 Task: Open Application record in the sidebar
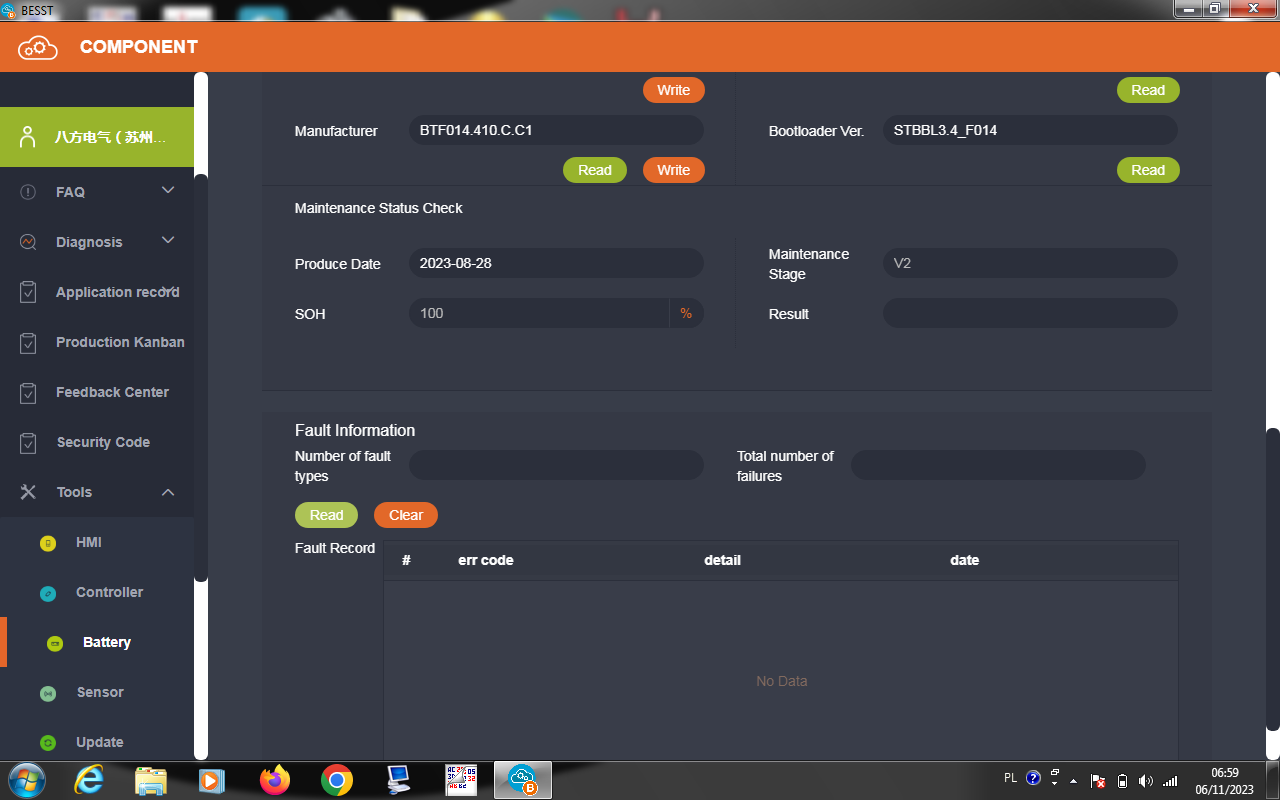97,292
